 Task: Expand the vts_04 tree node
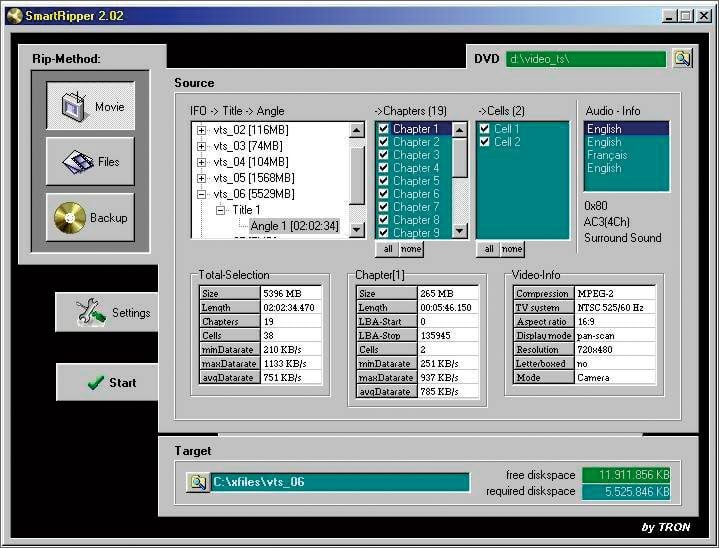[201, 162]
